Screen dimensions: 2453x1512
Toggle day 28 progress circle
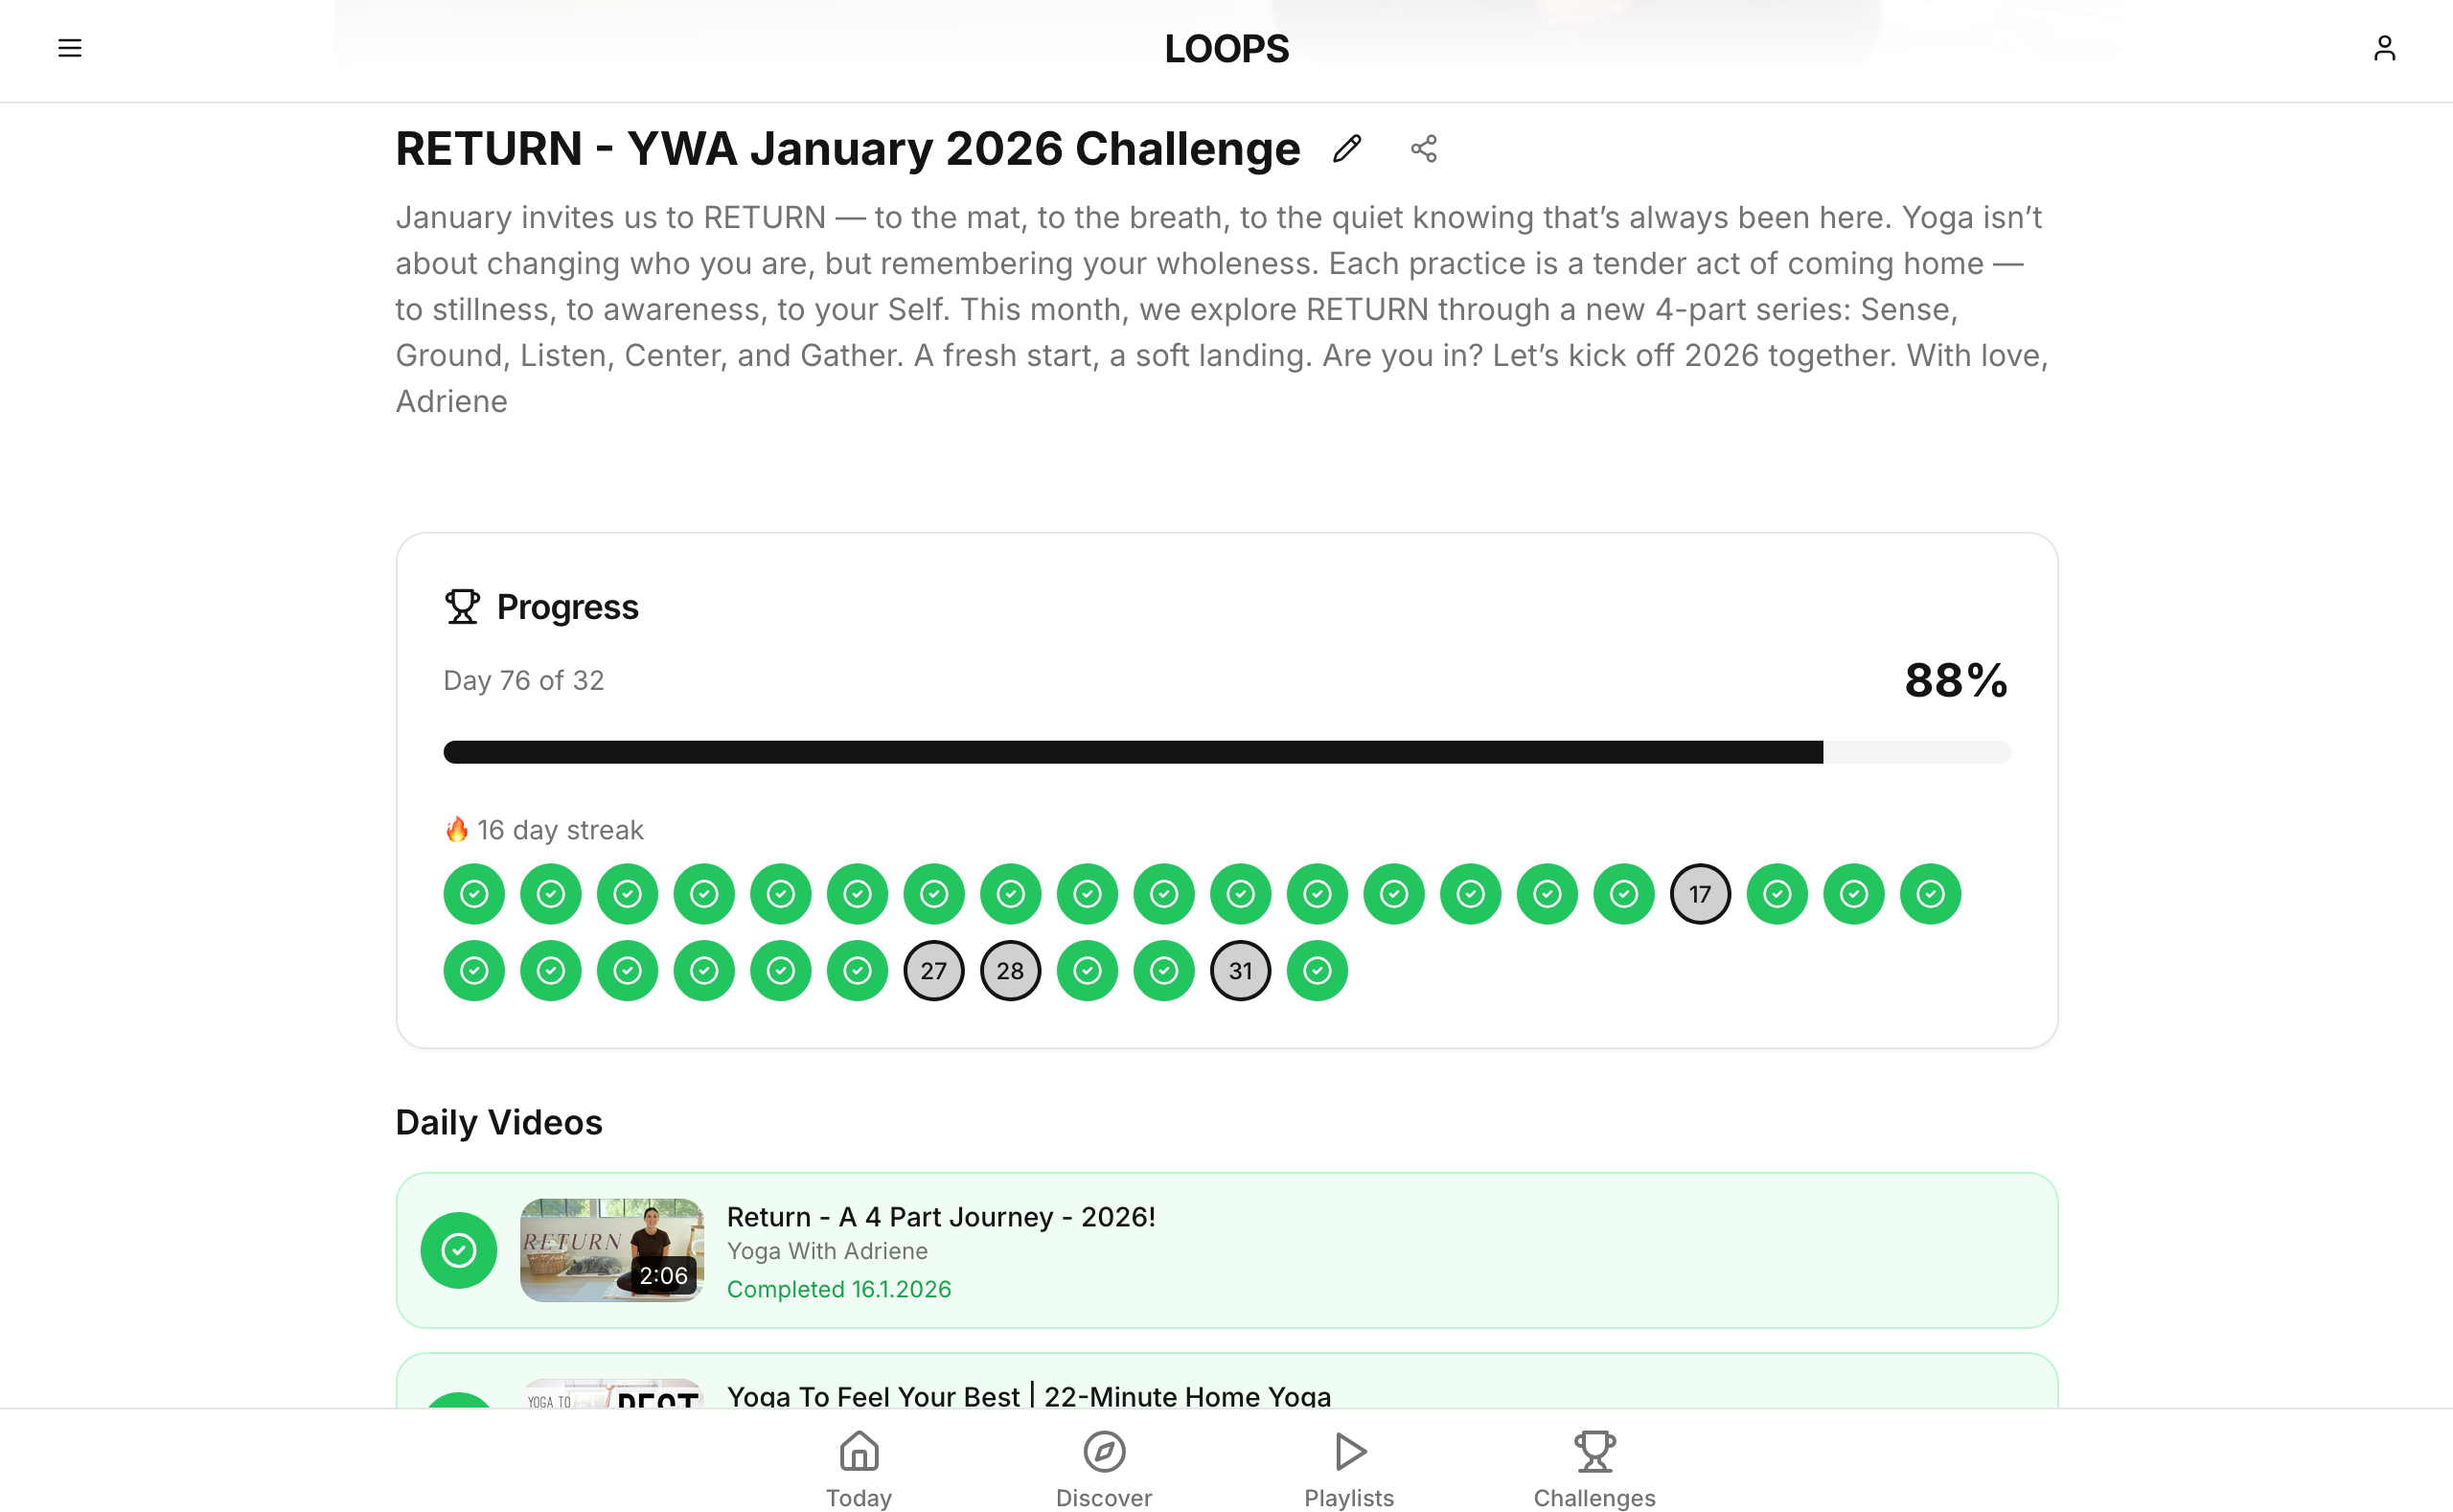[1010, 971]
